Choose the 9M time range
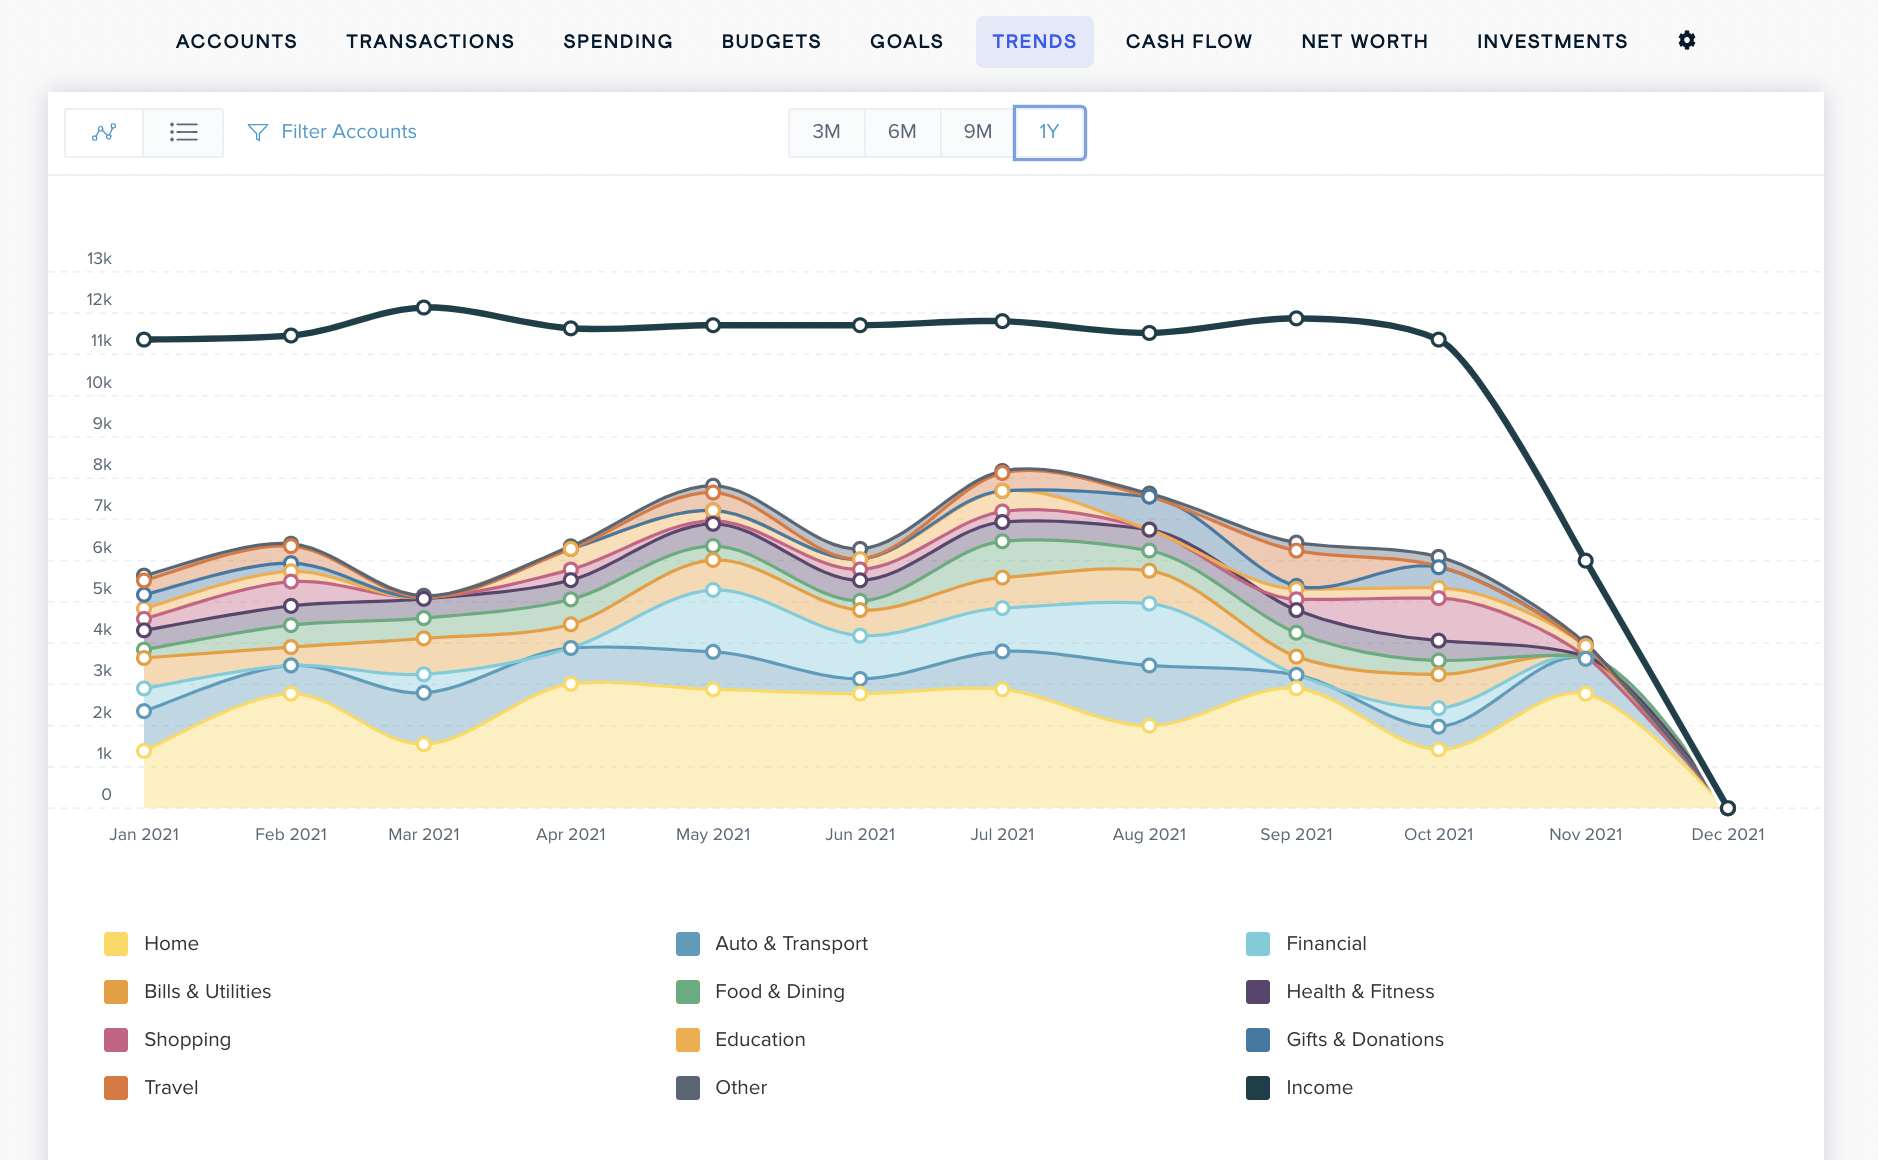Viewport: 1878px width, 1160px height. pyautogui.click(x=977, y=132)
